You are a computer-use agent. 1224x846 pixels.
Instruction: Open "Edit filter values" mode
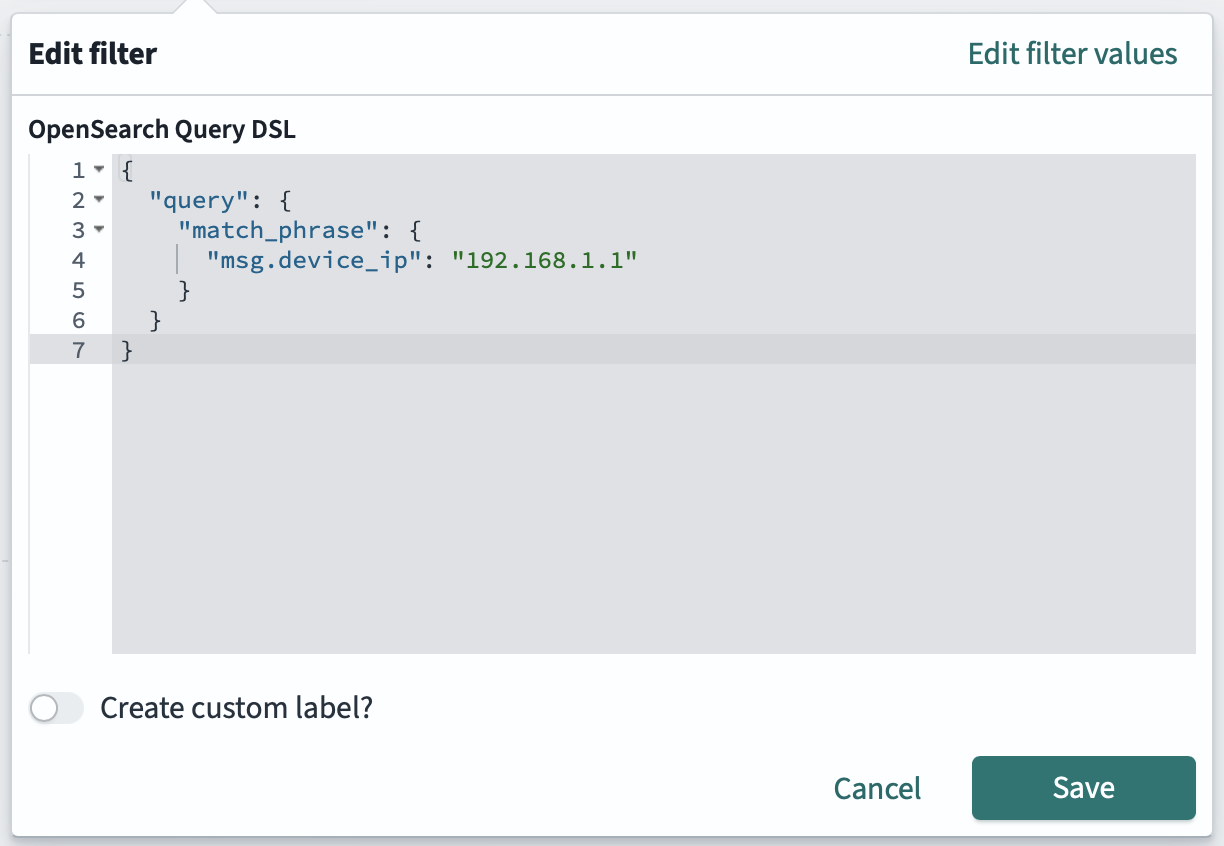click(x=1072, y=54)
